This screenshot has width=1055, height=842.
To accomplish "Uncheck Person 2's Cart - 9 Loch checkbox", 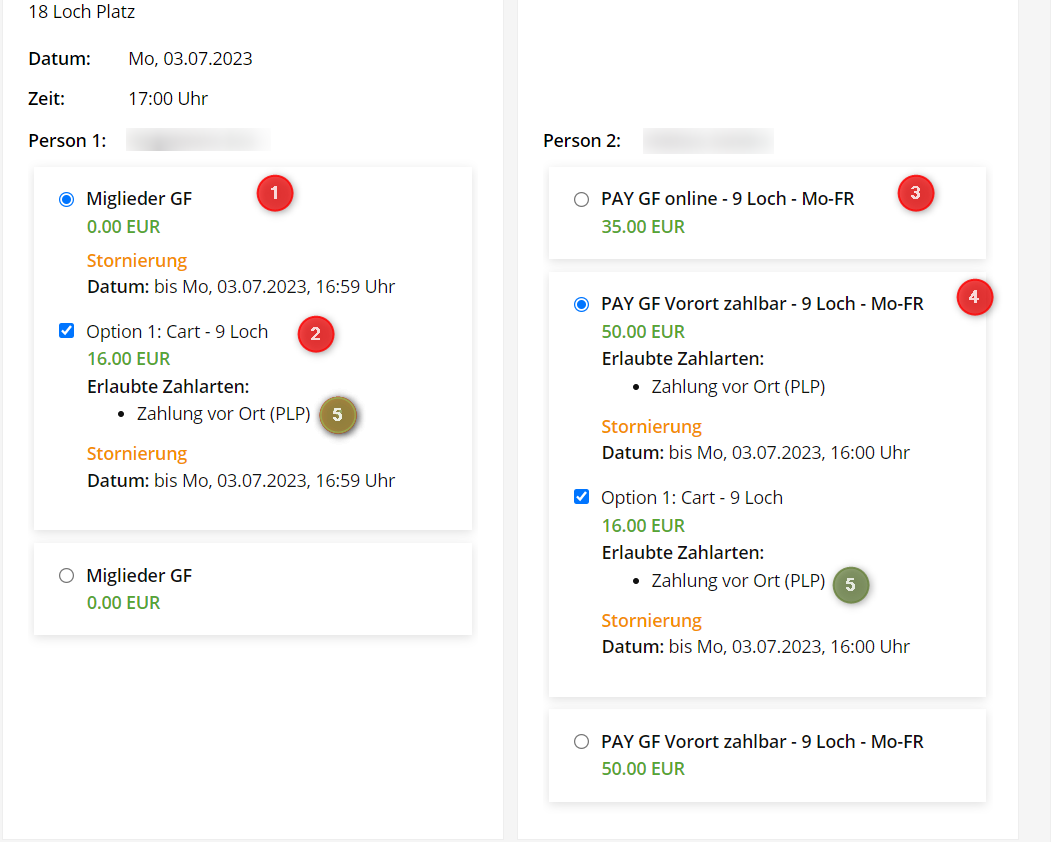I will [x=582, y=497].
